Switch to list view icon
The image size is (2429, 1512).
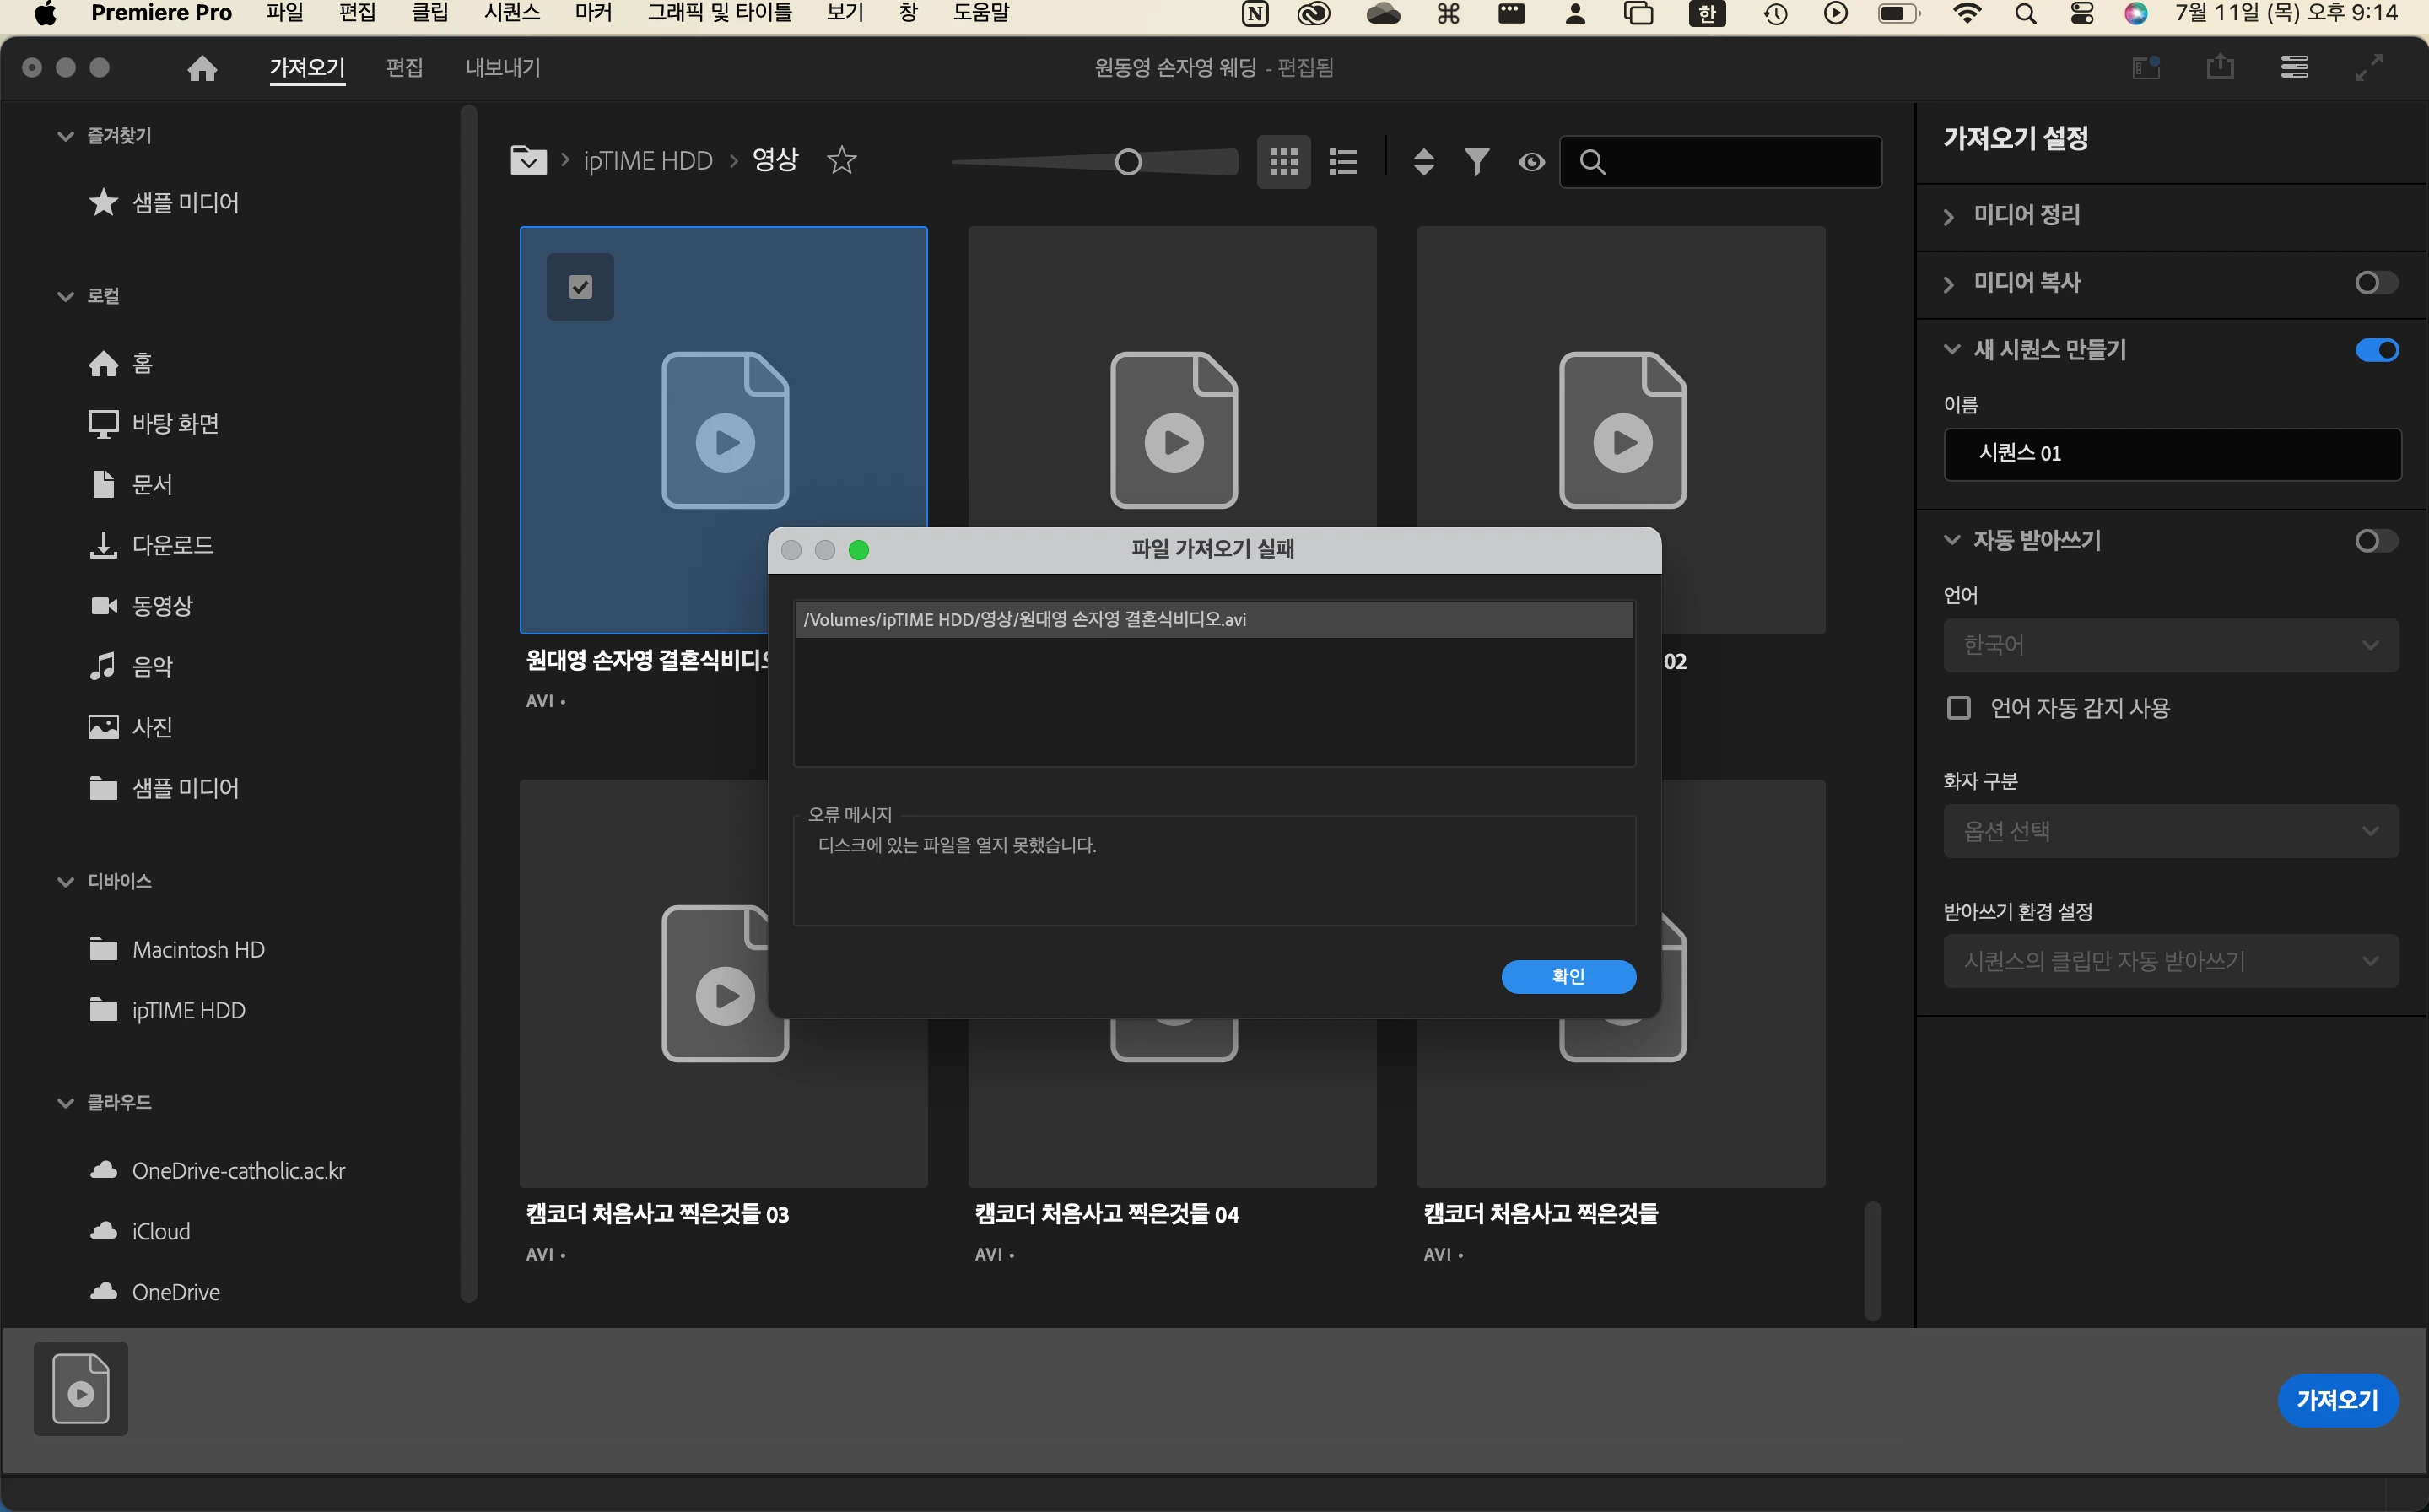1343,161
